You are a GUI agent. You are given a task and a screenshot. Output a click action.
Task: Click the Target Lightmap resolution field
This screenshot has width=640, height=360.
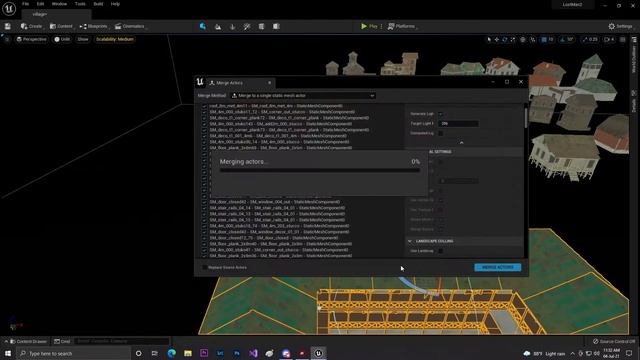[x=458, y=123]
